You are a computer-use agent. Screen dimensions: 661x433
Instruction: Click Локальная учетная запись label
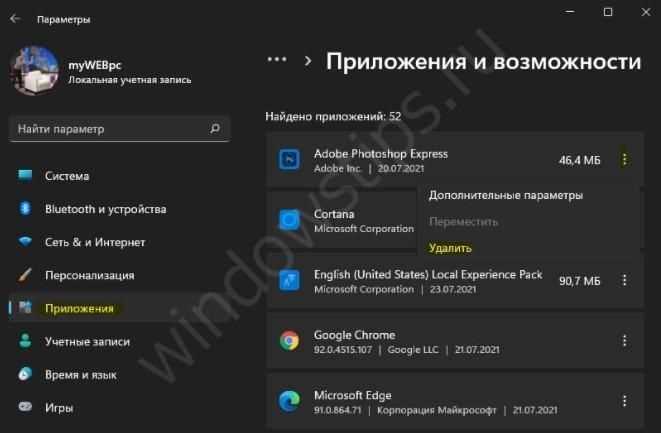tap(130, 80)
